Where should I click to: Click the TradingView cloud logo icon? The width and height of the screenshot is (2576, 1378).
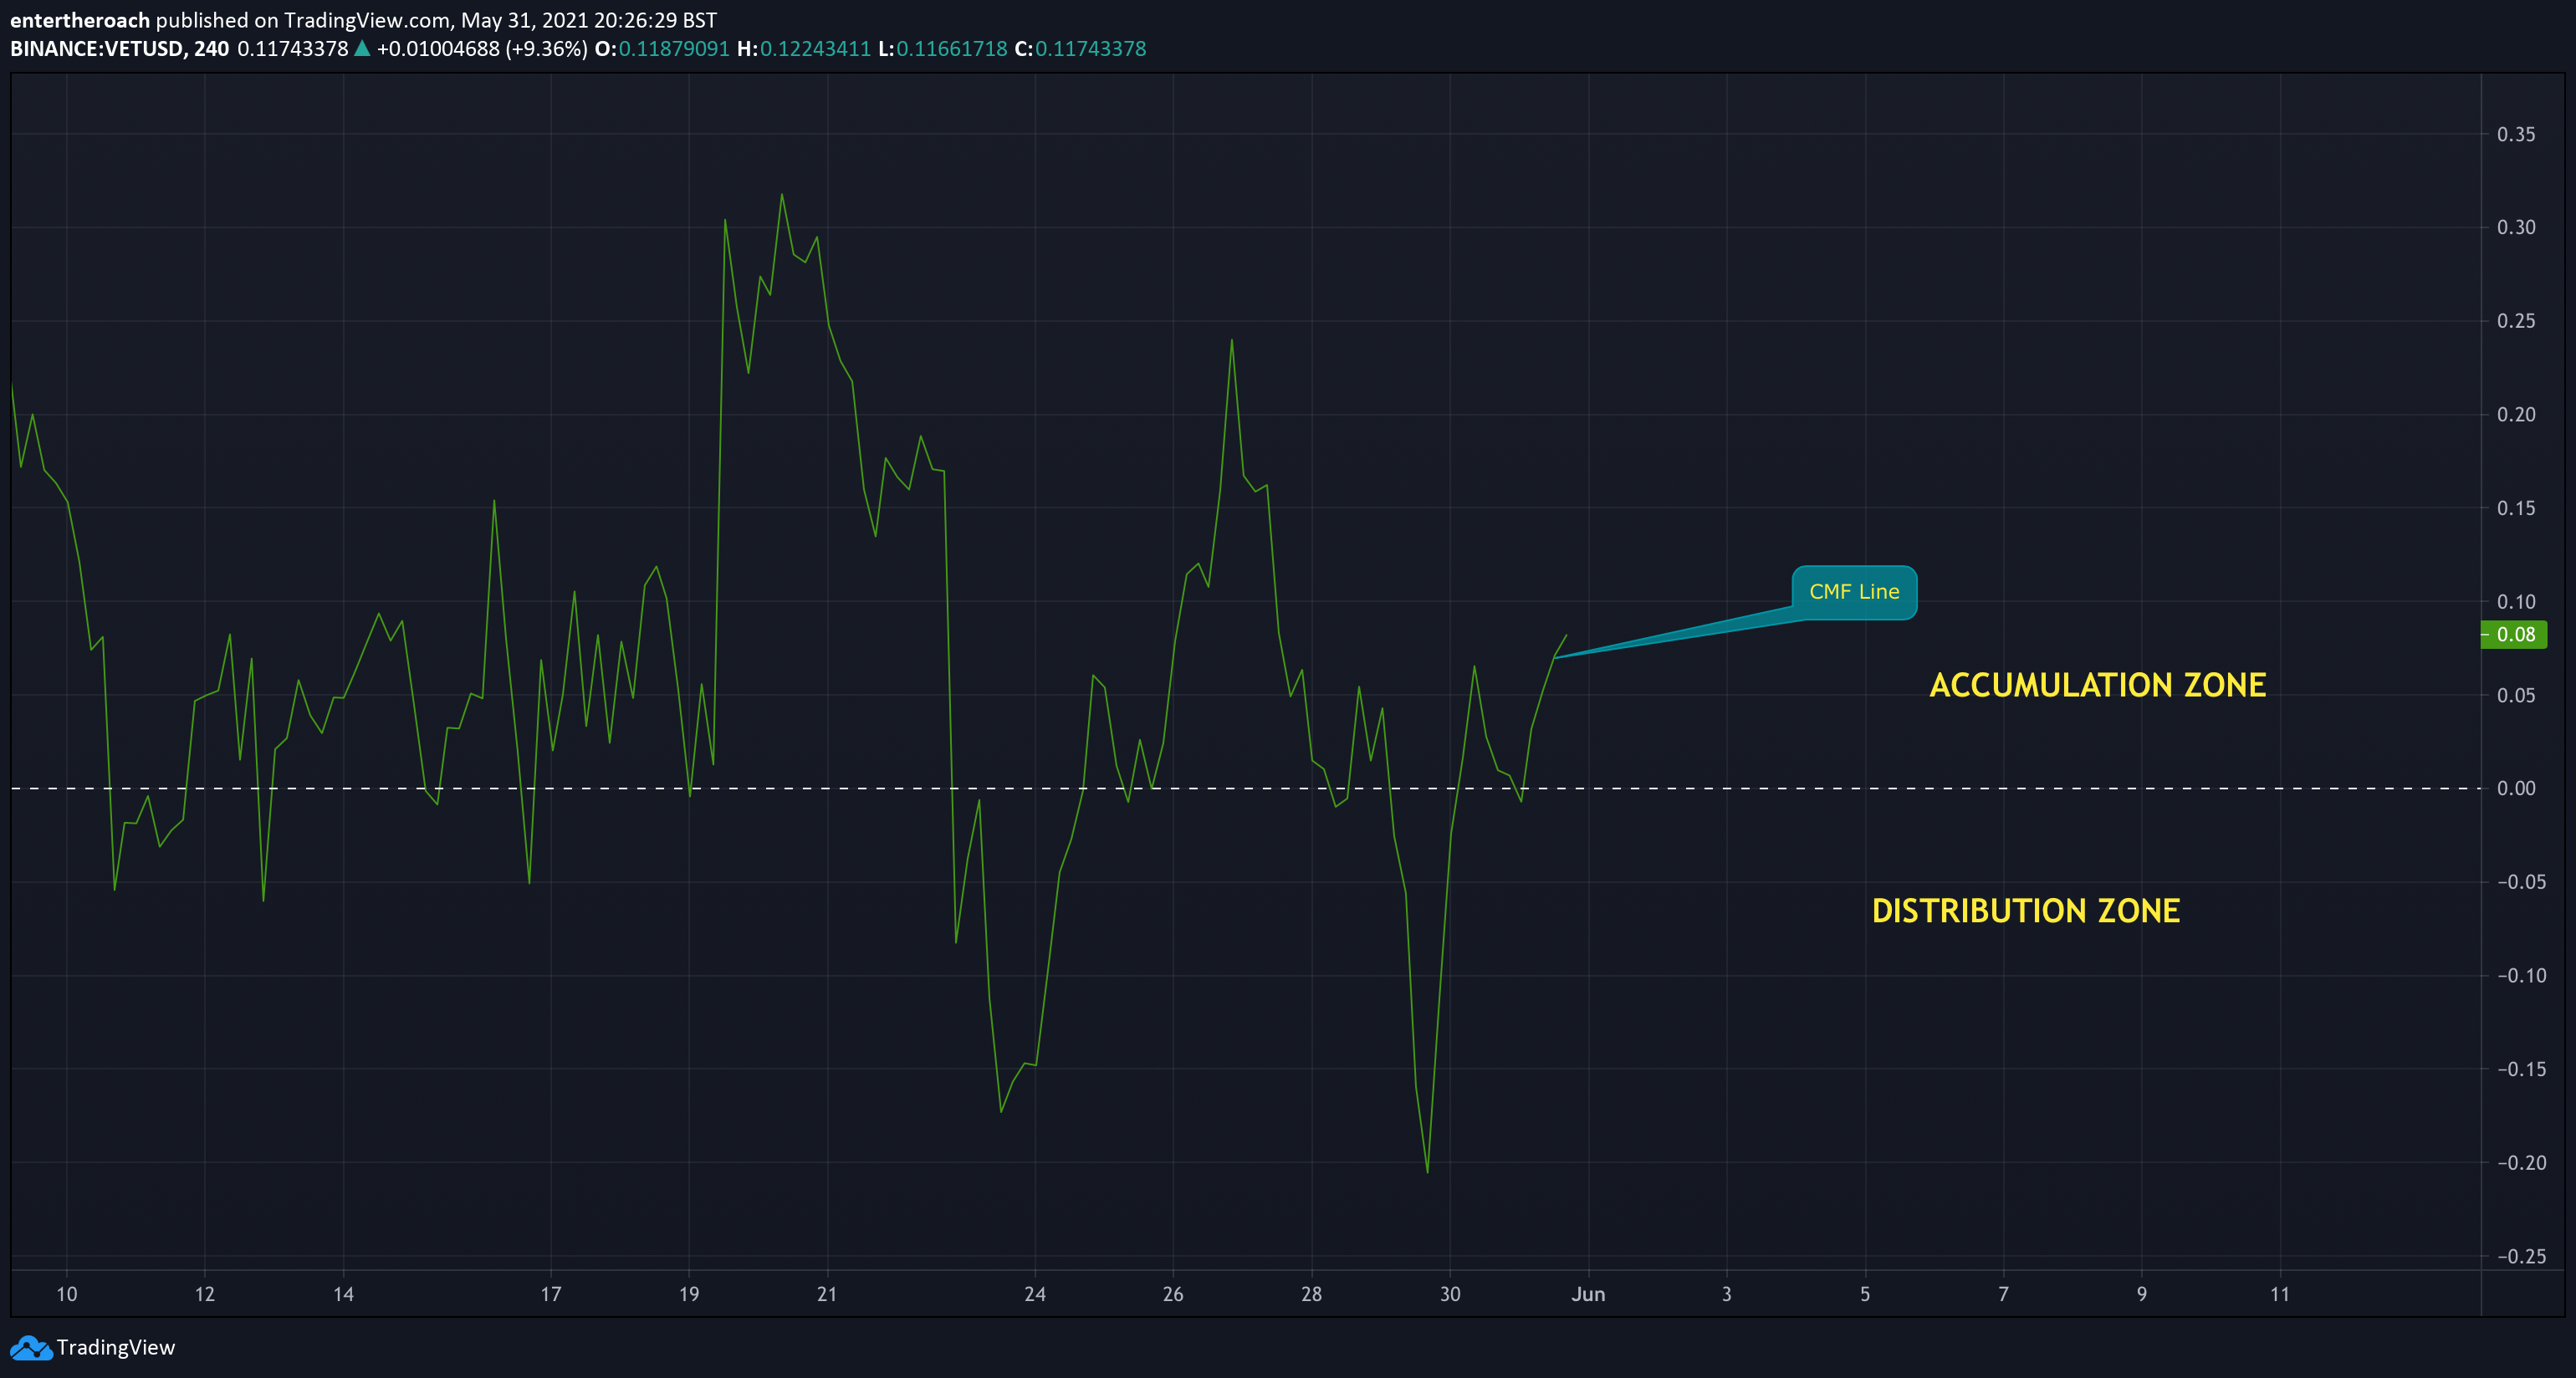[x=31, y=1348]
